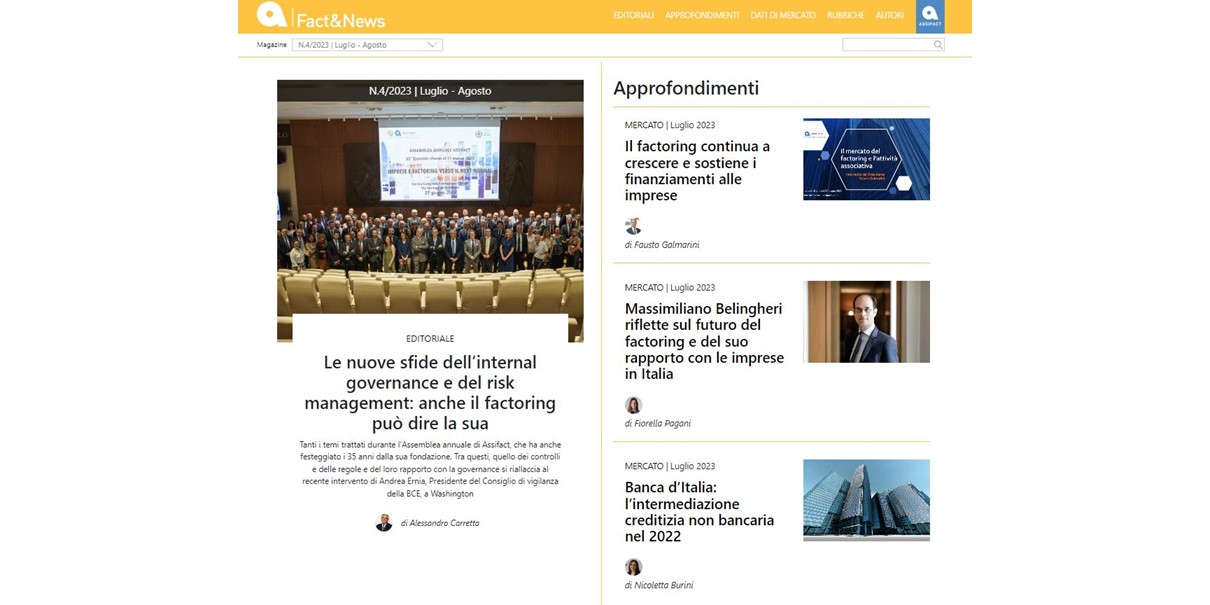Click Fausto Galmarini's avatar icon
The image size is (1210, 605).
tap(633, 226)
